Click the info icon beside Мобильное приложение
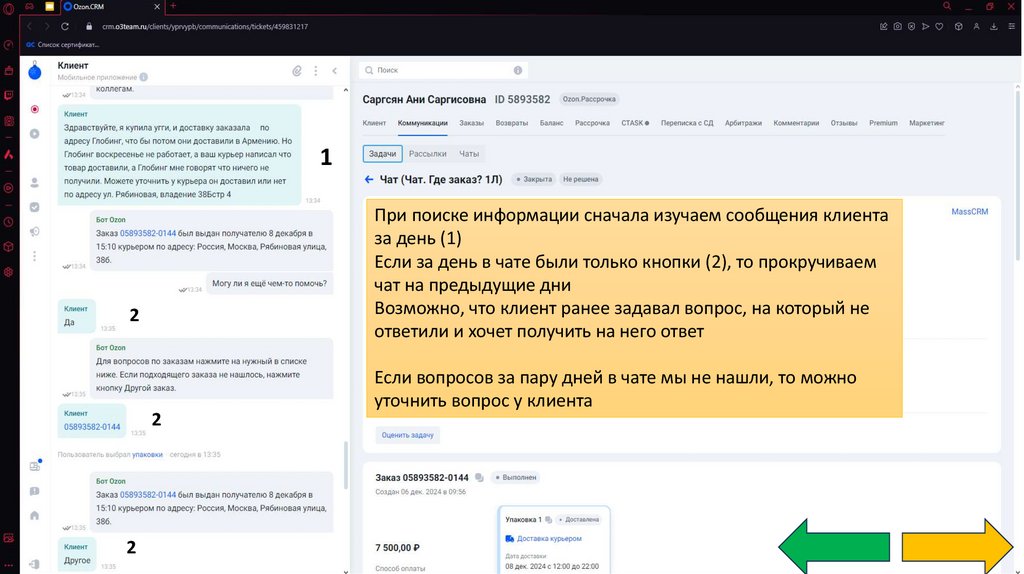This screenshot has width=1024, height=574. pos(144,77)
